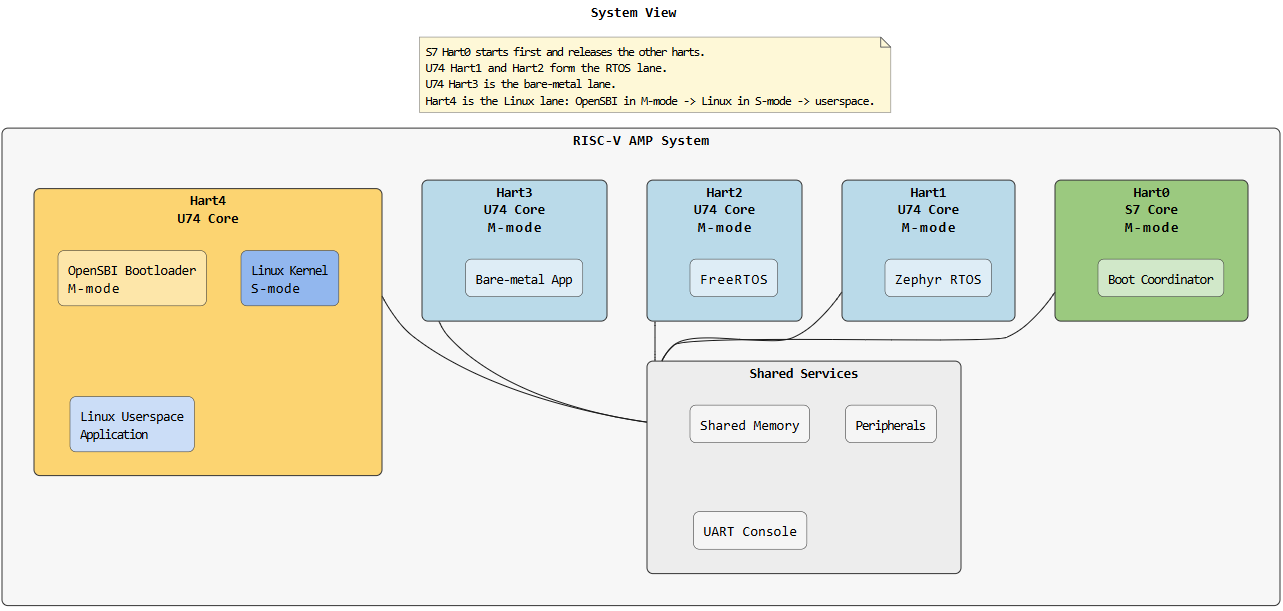The height and width of the screenshot is (611, 1283).
Task: Click note line about Hart4 Linux lane
Action: pos(650,101)
